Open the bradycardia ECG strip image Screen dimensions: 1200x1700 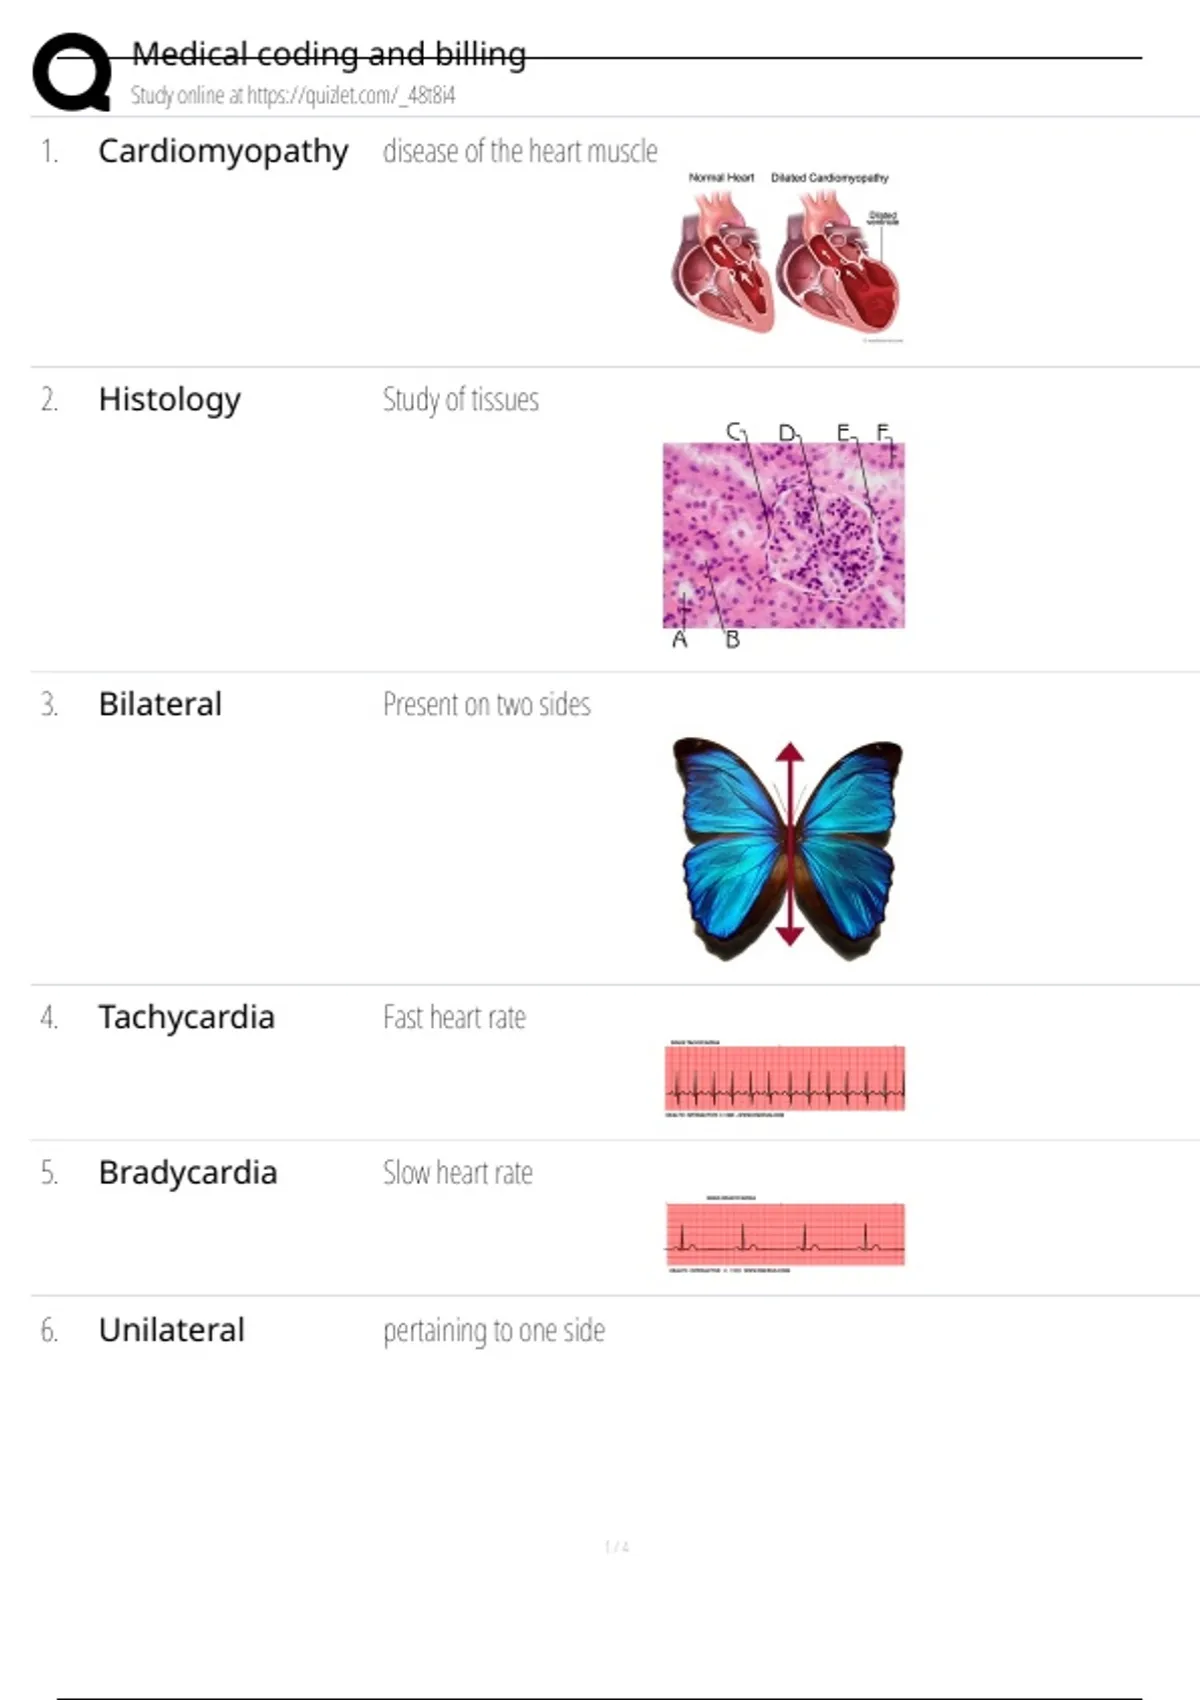click(x=785, y=1234)
